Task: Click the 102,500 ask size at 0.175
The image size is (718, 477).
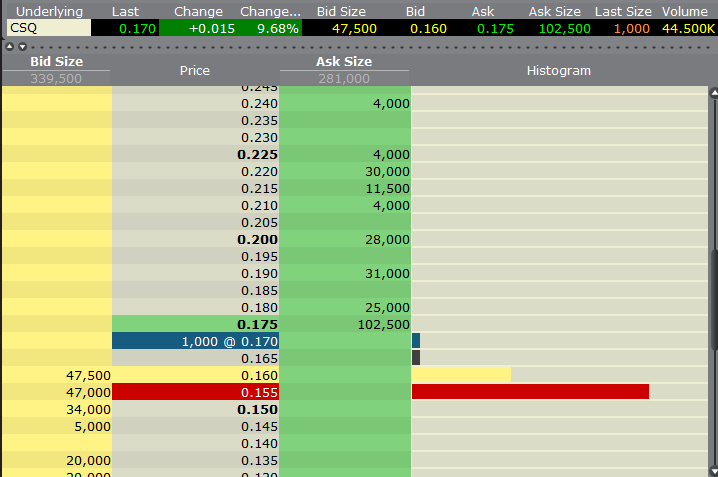Action: 346,324
